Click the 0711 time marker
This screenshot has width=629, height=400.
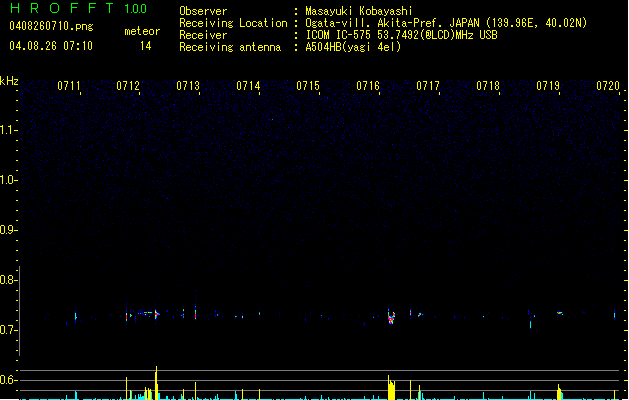coord(69,86)
